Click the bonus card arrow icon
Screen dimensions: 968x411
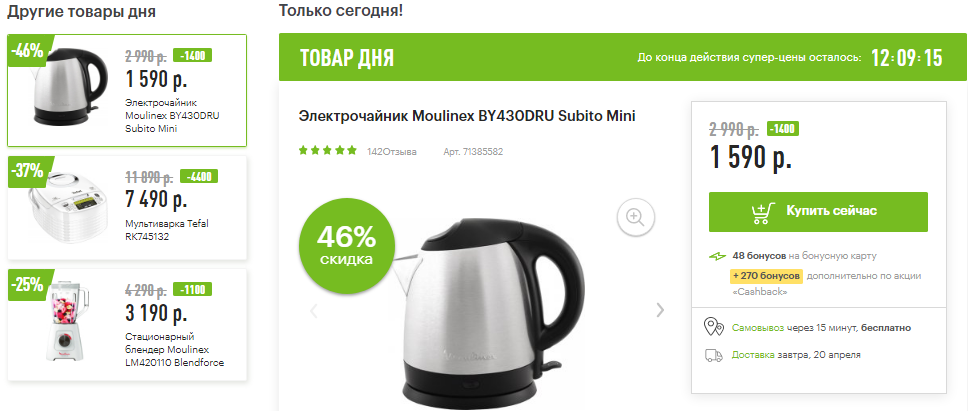tap(717, 255)
